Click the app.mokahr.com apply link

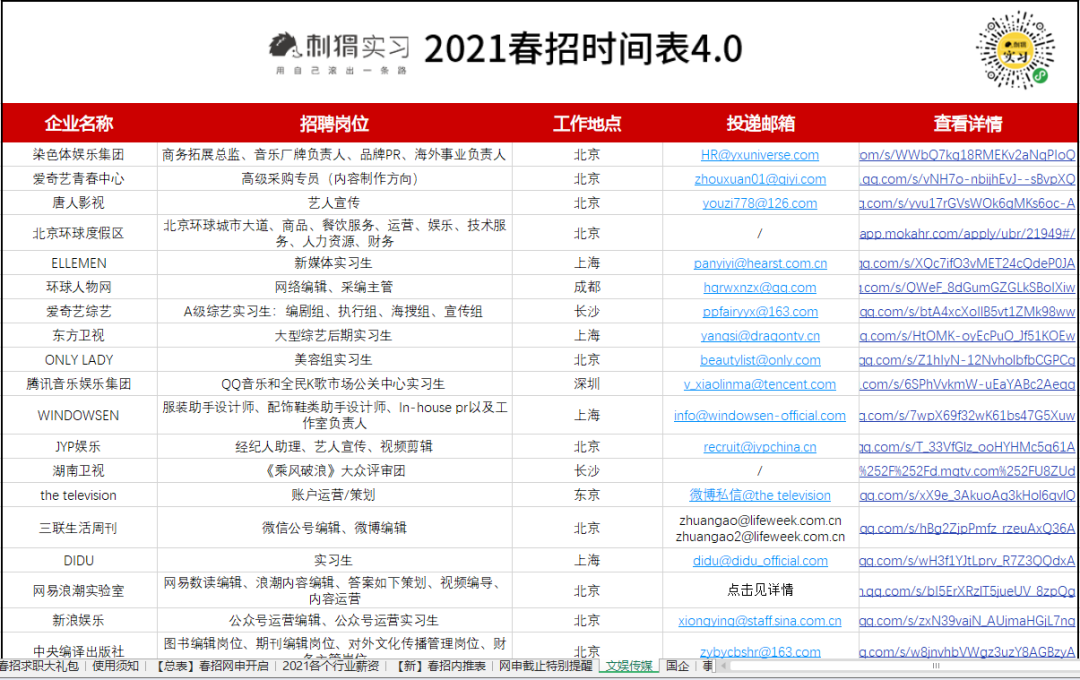click(x=967, y=234)
